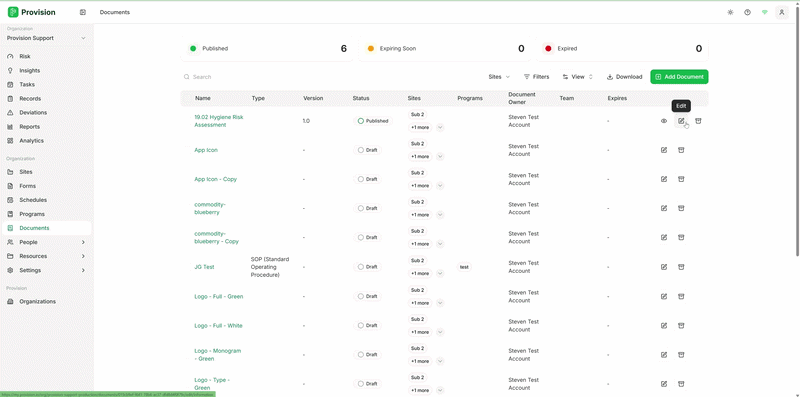Archive the commodity-blueberry - Copy document

click(681, 237)
